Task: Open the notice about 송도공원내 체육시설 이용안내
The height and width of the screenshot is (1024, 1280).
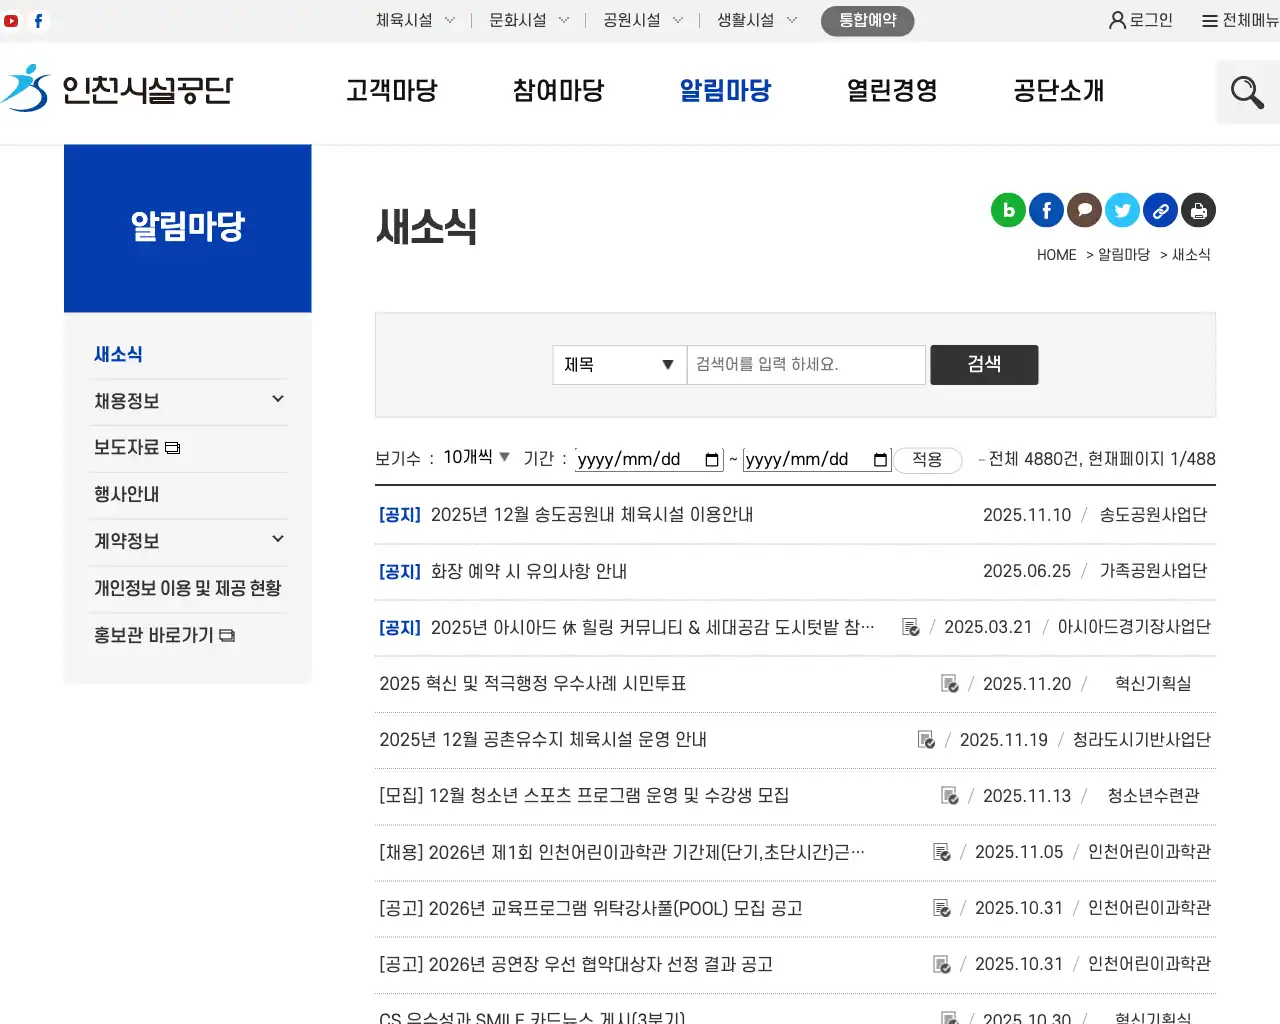Action: point(592,514)
